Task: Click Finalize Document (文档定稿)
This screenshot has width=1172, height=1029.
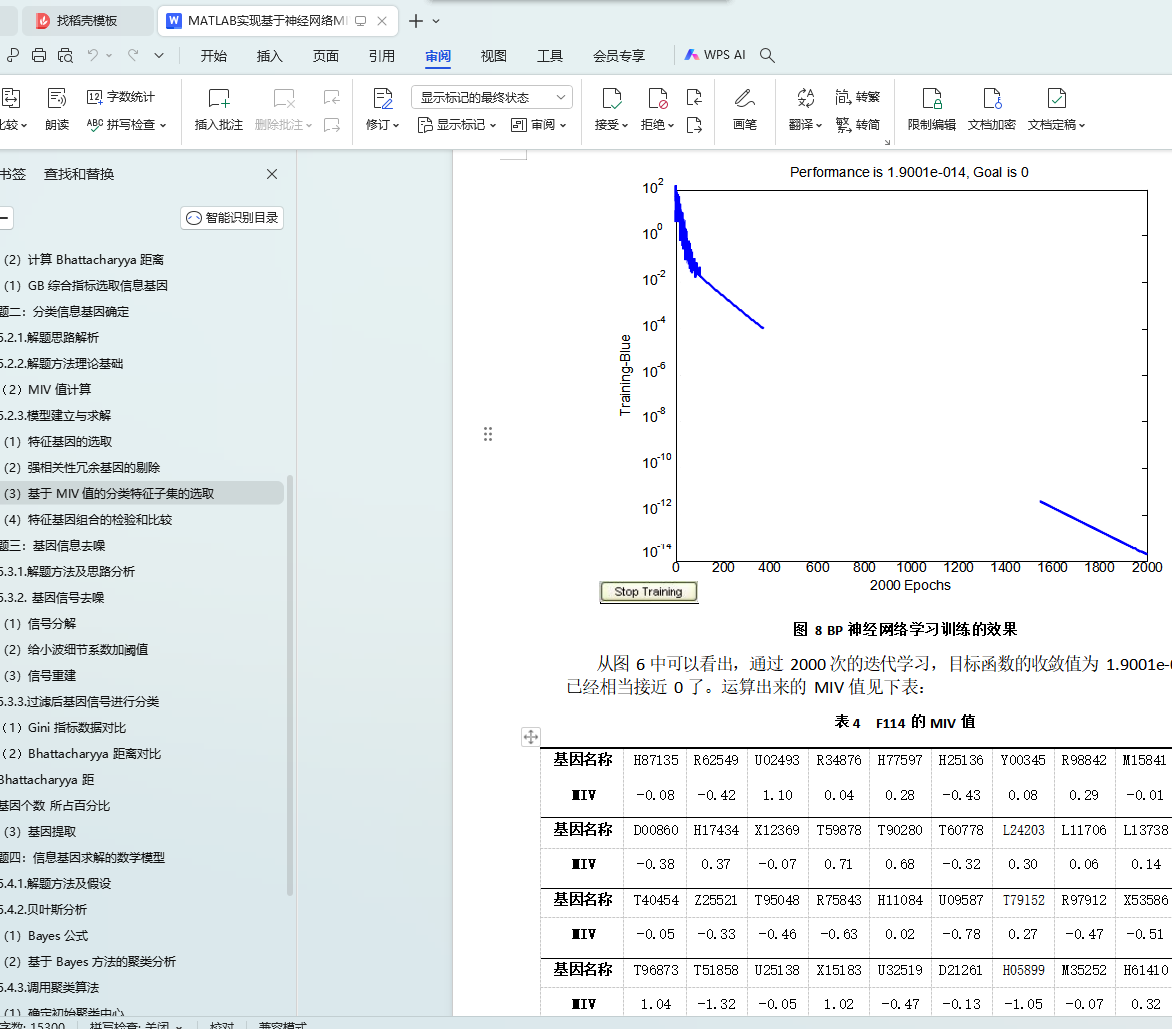Action: (1055, 109)
